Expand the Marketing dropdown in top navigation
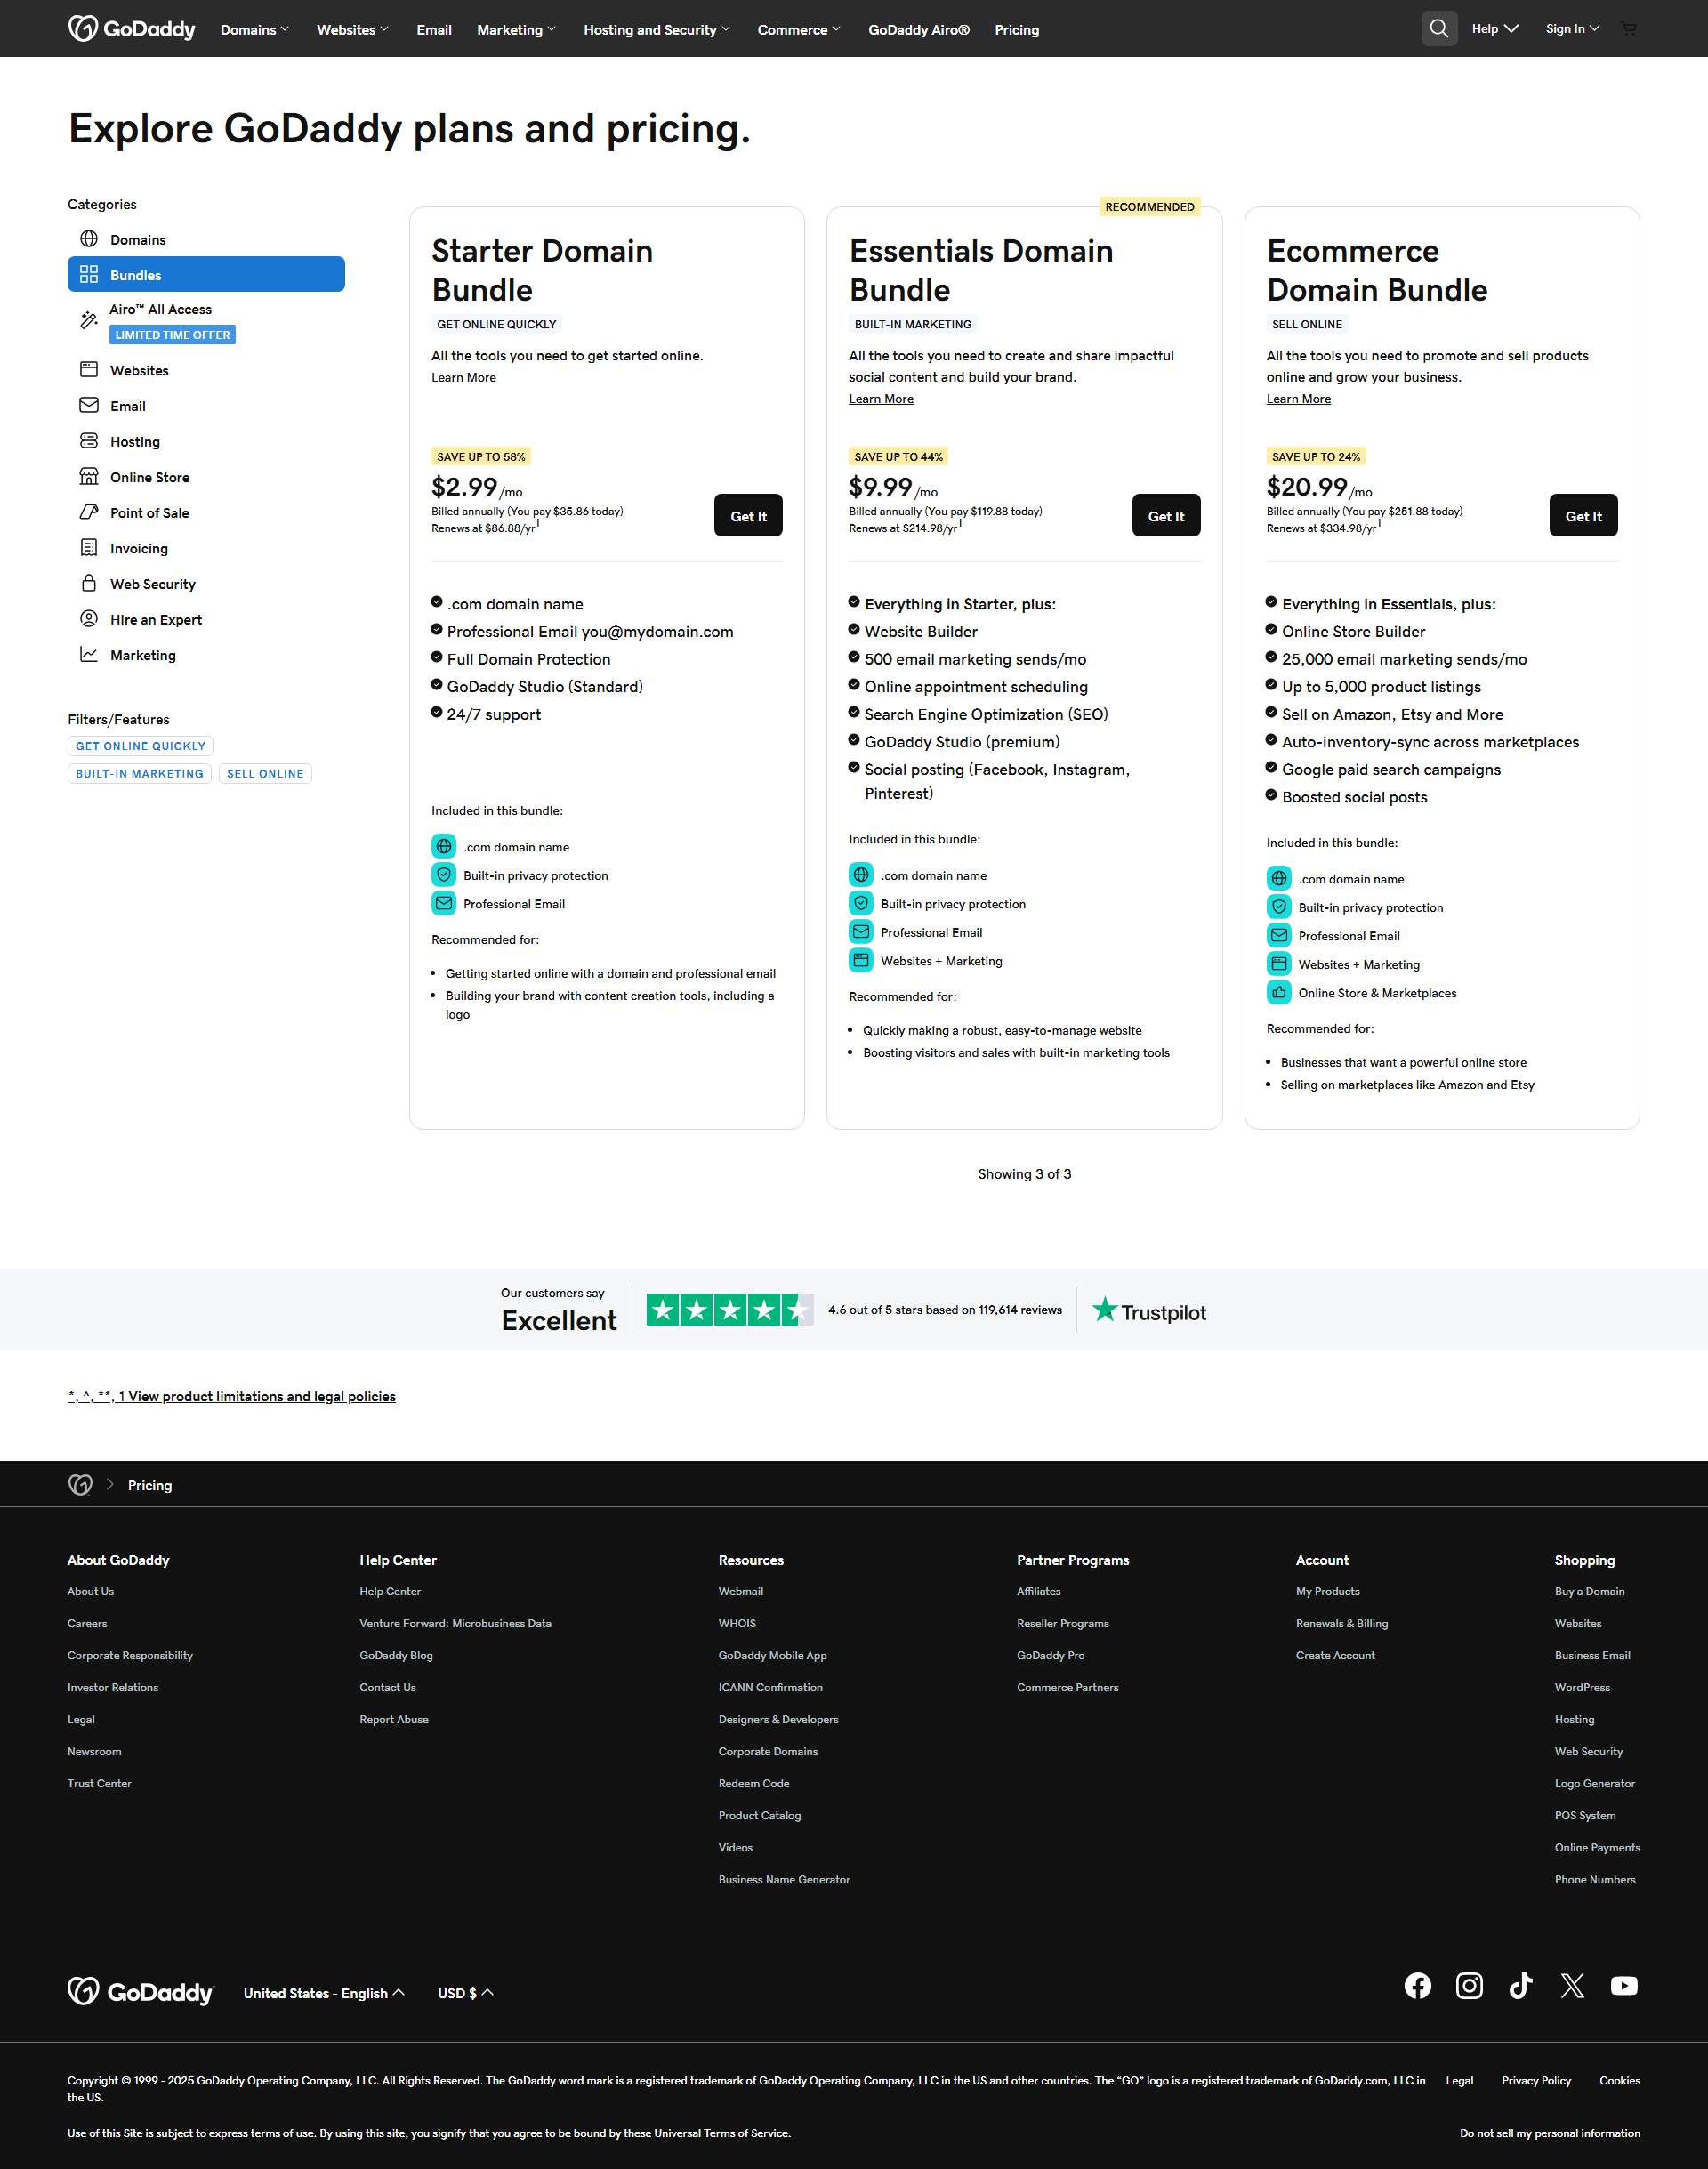The width and height of the screenshot is (1708, 2169). click(x=516, y=30)
